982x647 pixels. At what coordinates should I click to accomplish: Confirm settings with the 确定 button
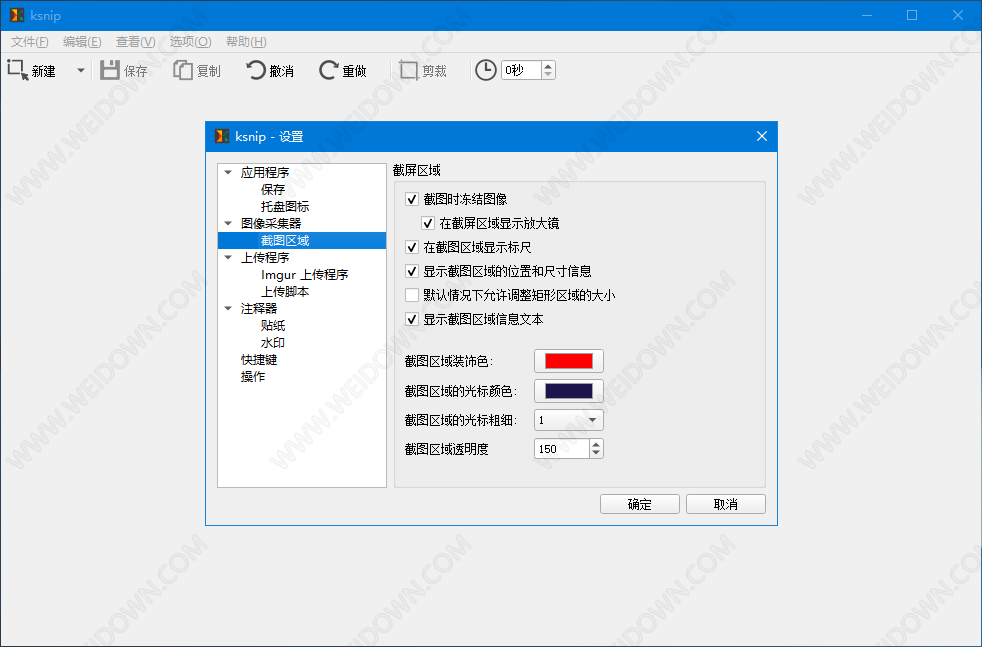639,504
